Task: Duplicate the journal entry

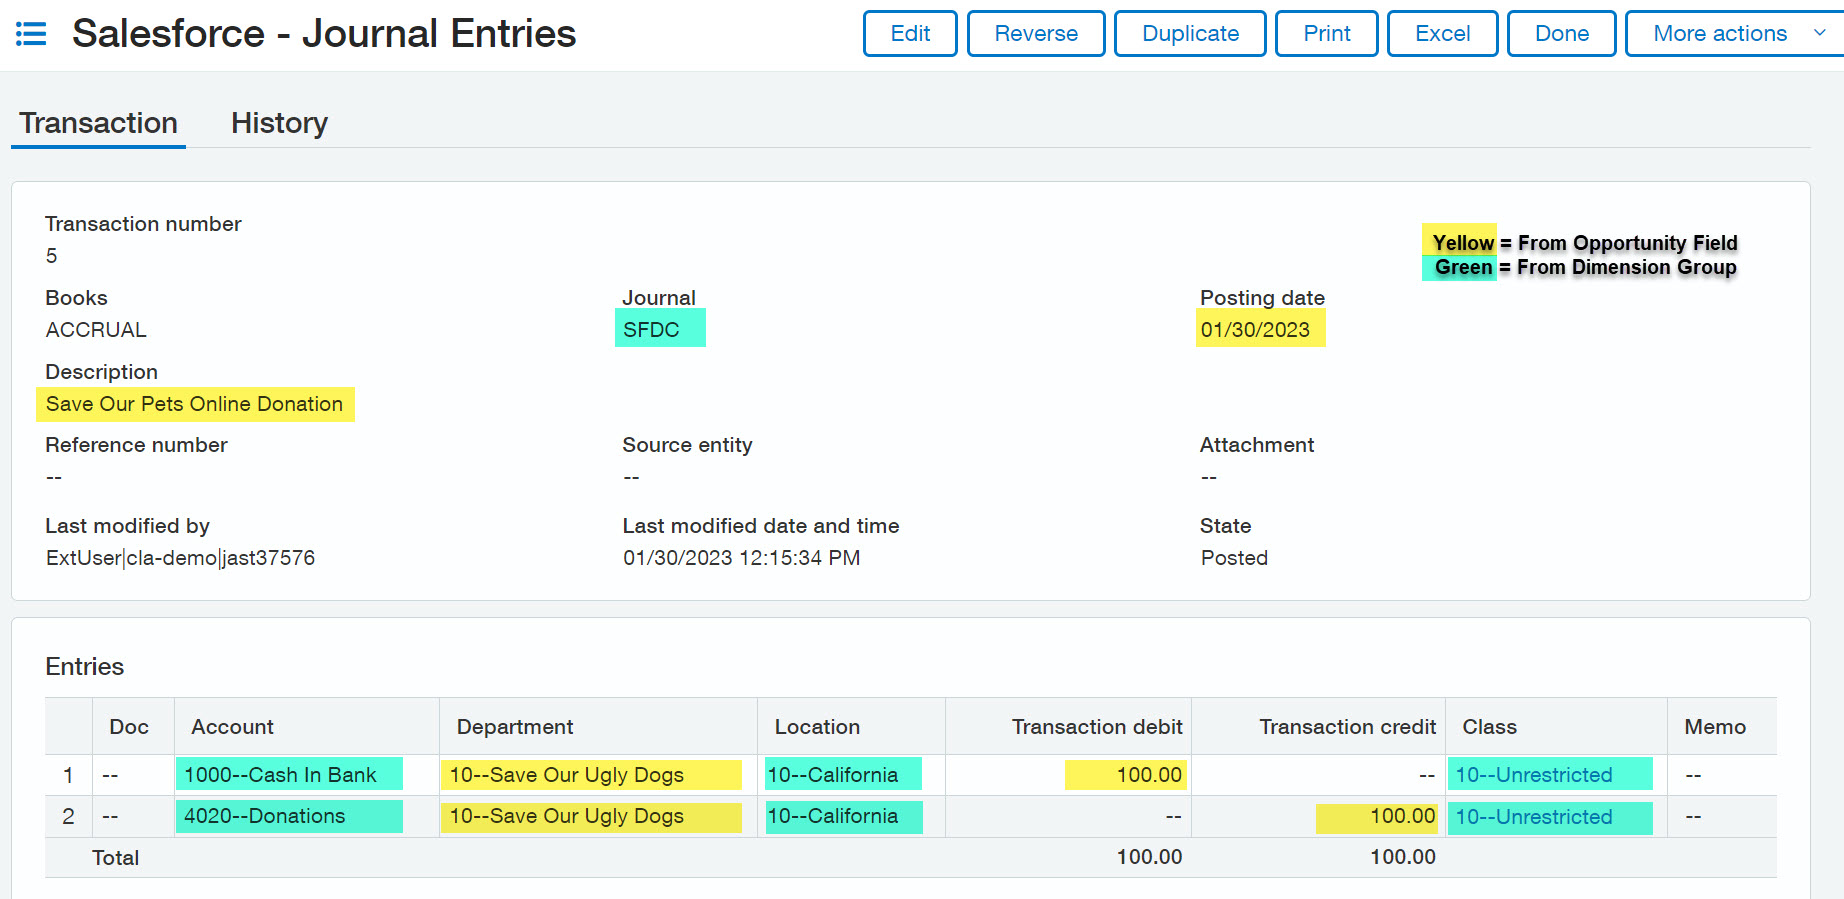Action: coord(1189,34)
